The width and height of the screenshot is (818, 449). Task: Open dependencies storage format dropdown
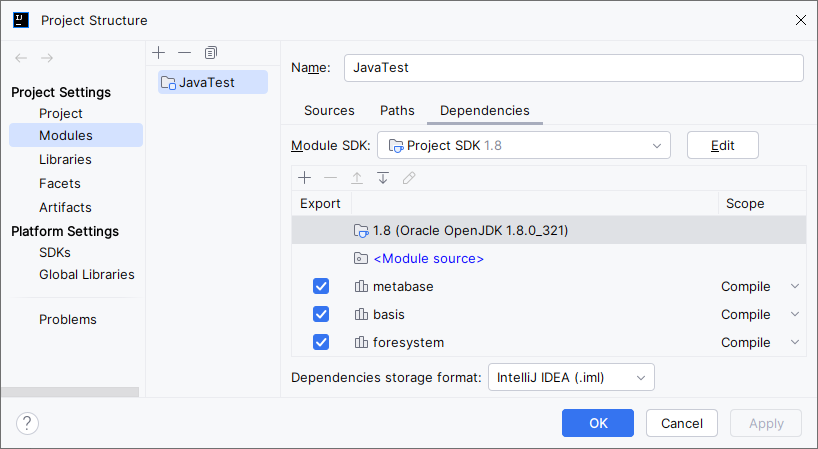[x=571, y=377]
